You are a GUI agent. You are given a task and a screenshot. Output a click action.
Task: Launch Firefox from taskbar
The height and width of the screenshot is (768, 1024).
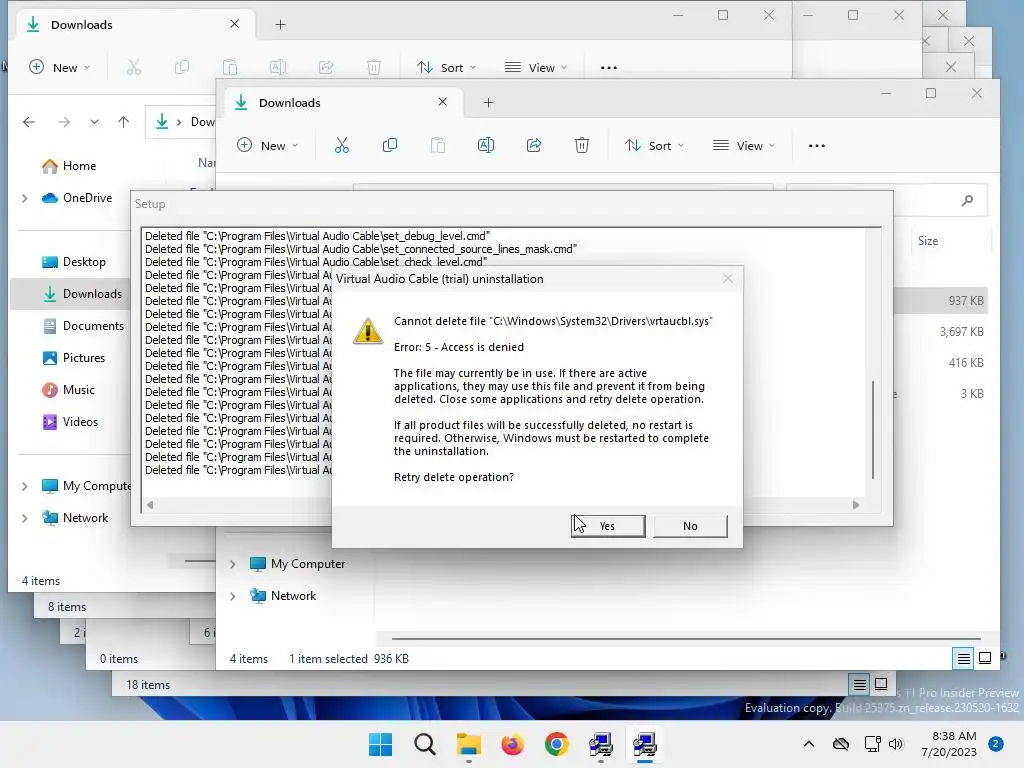click(x=513, y=744)
